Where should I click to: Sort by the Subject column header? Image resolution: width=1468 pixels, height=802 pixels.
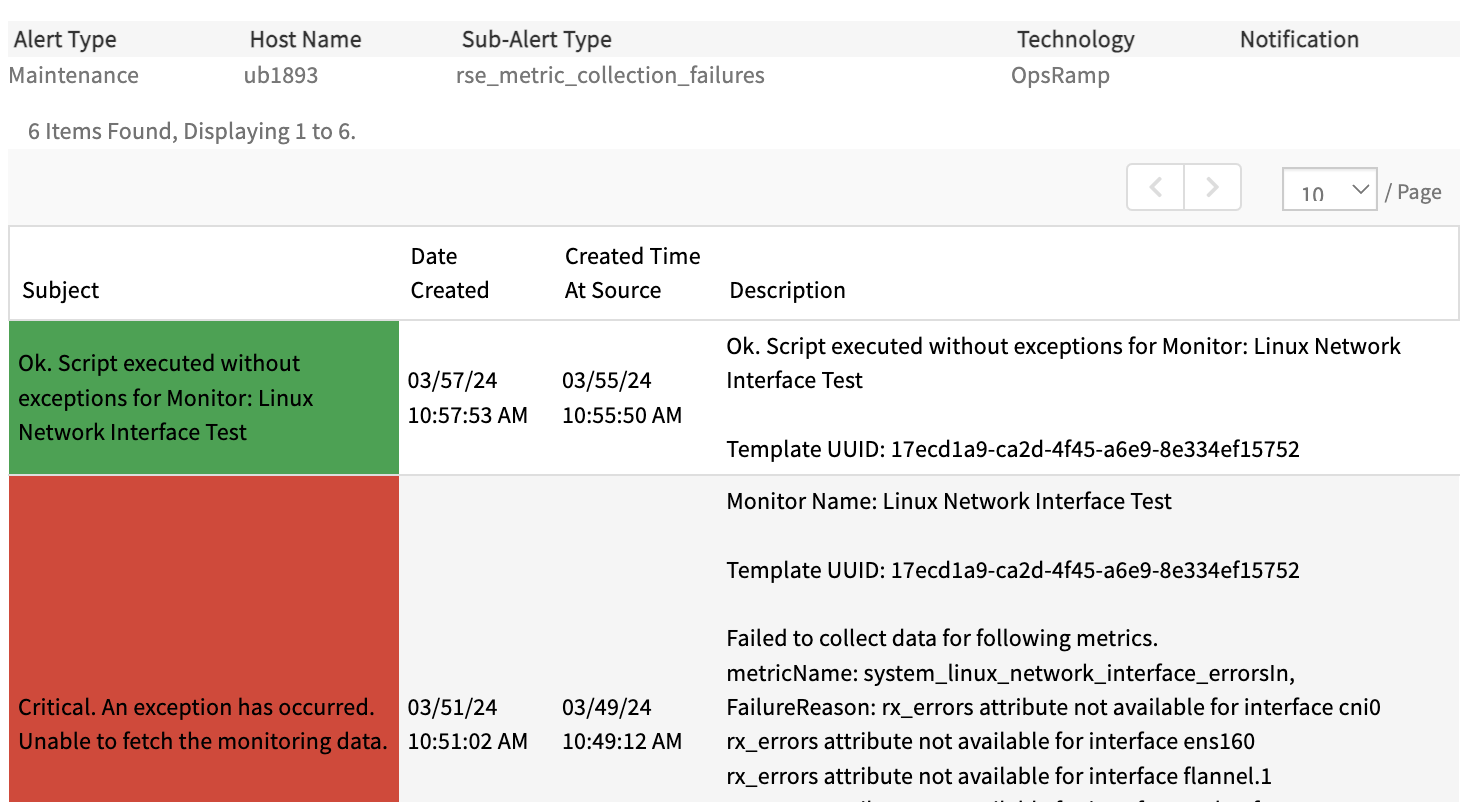(60, 290)
